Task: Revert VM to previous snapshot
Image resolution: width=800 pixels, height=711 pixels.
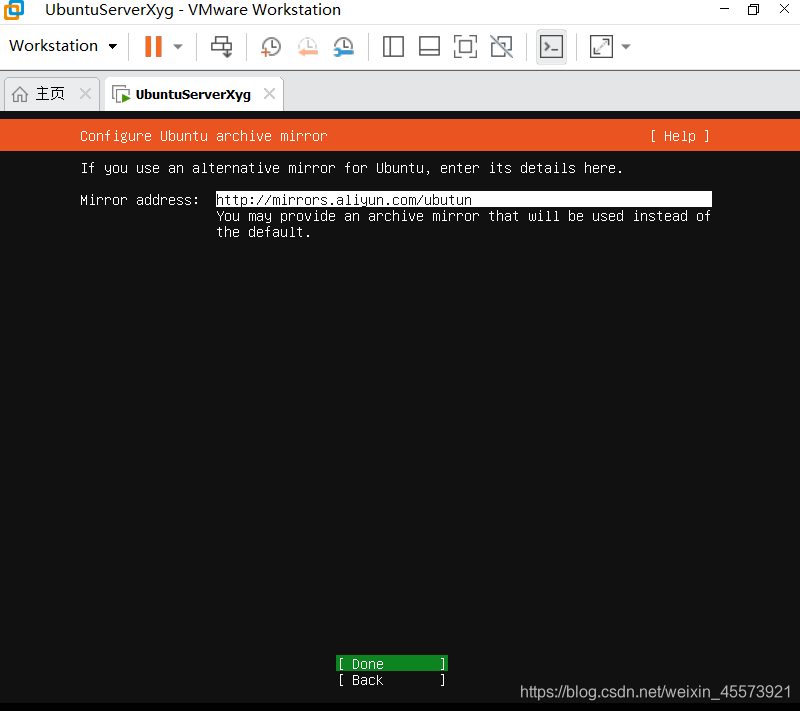Action: pos(308,46)
